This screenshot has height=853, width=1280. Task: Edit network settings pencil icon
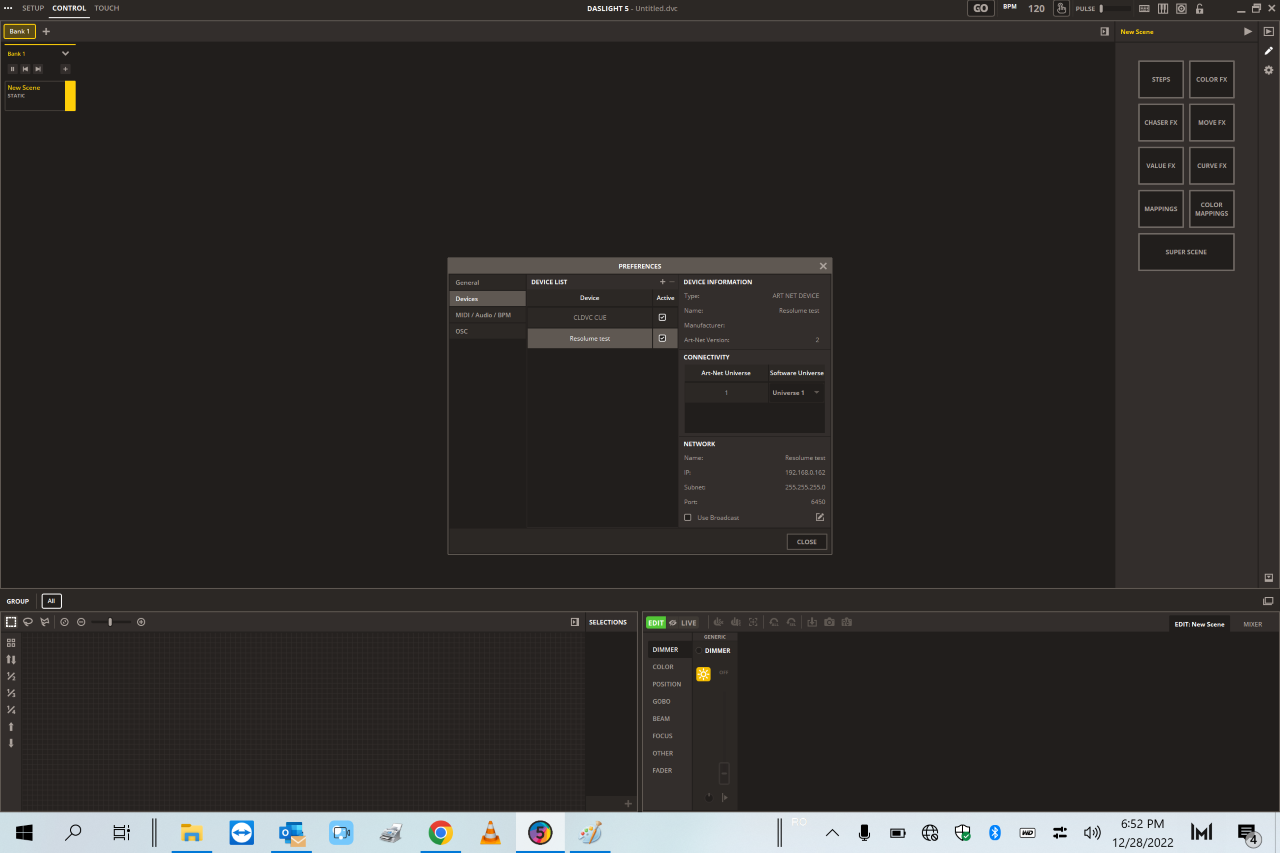(820, 517)
